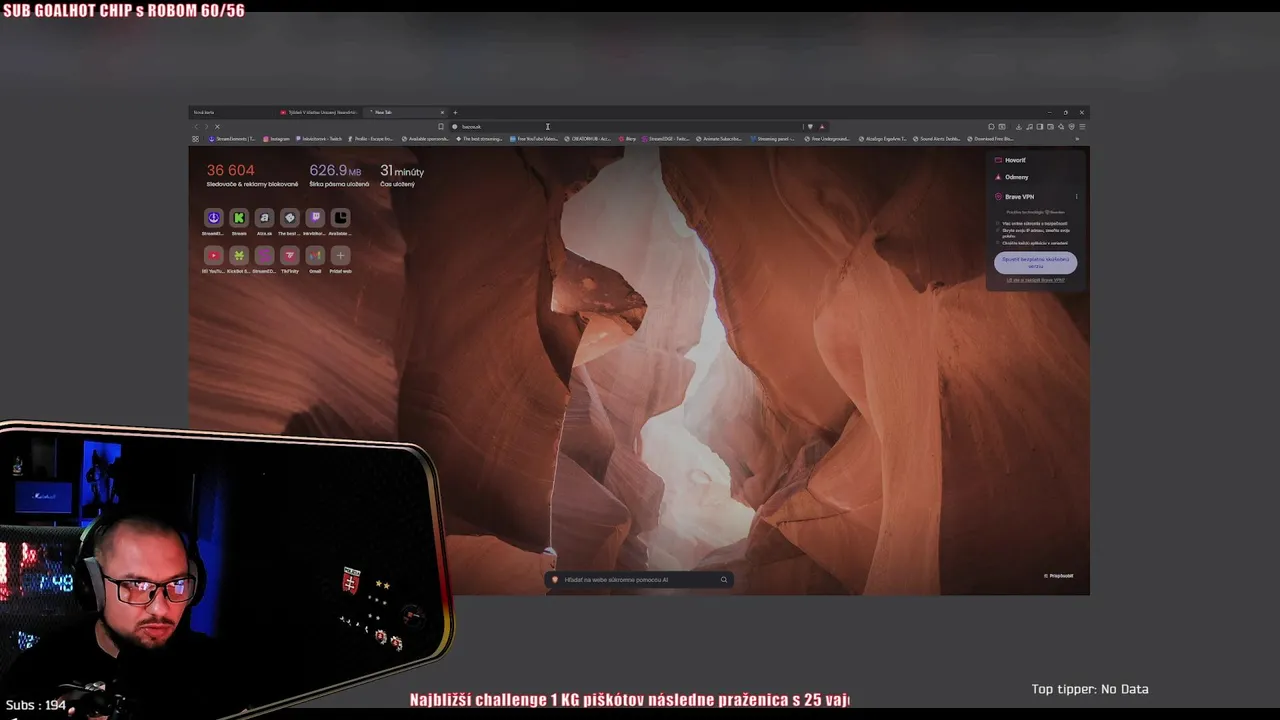Add a new top site with plus tile
1280x720 pixels.
[340, 256]
